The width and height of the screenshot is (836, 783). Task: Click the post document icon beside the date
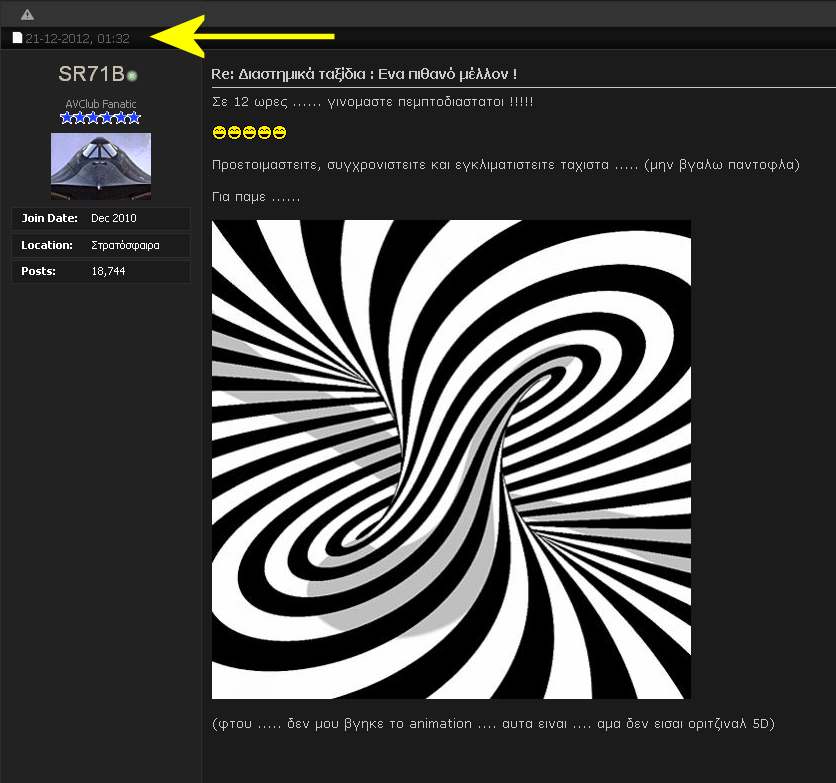tap(18, 38)
